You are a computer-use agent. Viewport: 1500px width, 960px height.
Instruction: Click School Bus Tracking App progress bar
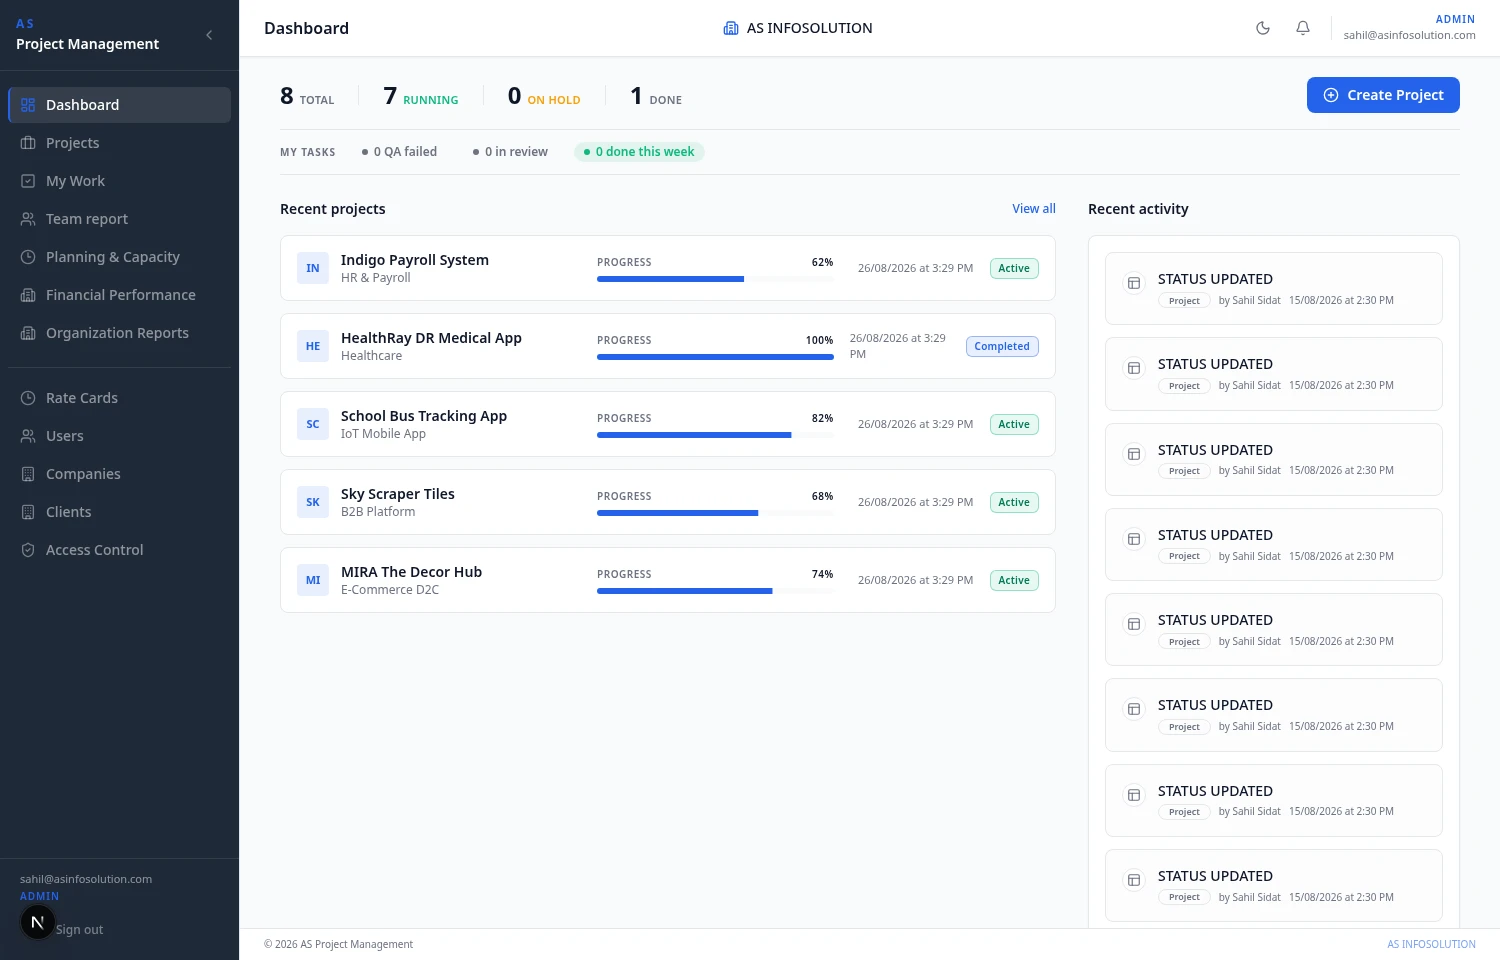point(715,435)
